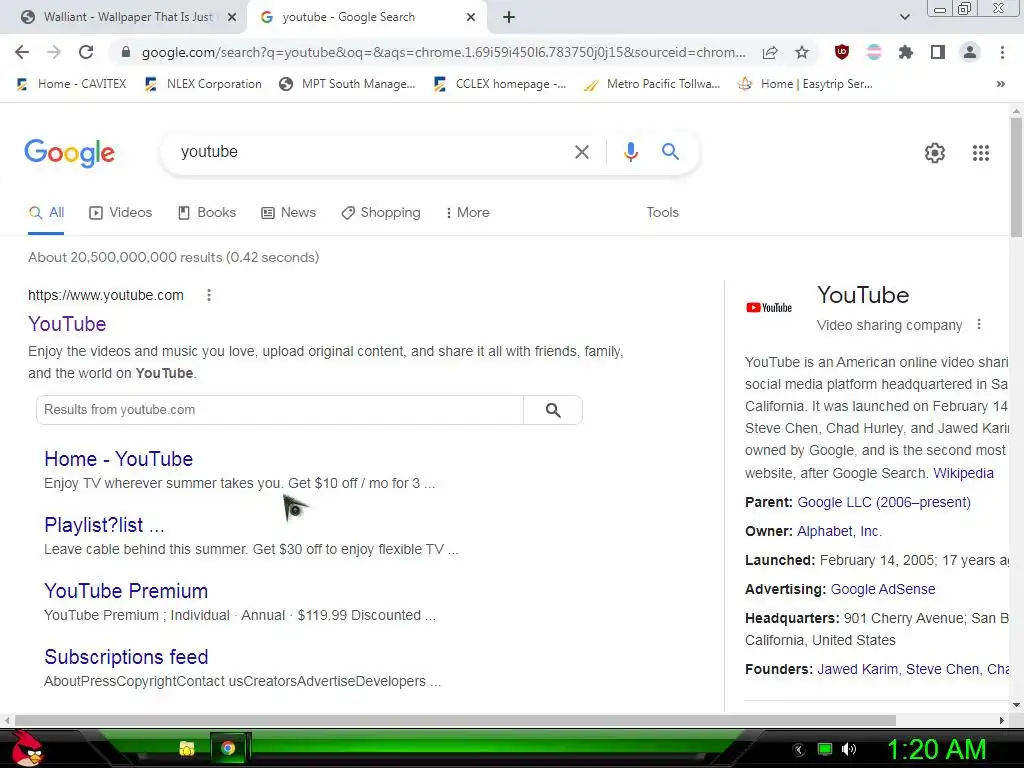Click the Google logo
1024x768 pixels.
(69, 153)
